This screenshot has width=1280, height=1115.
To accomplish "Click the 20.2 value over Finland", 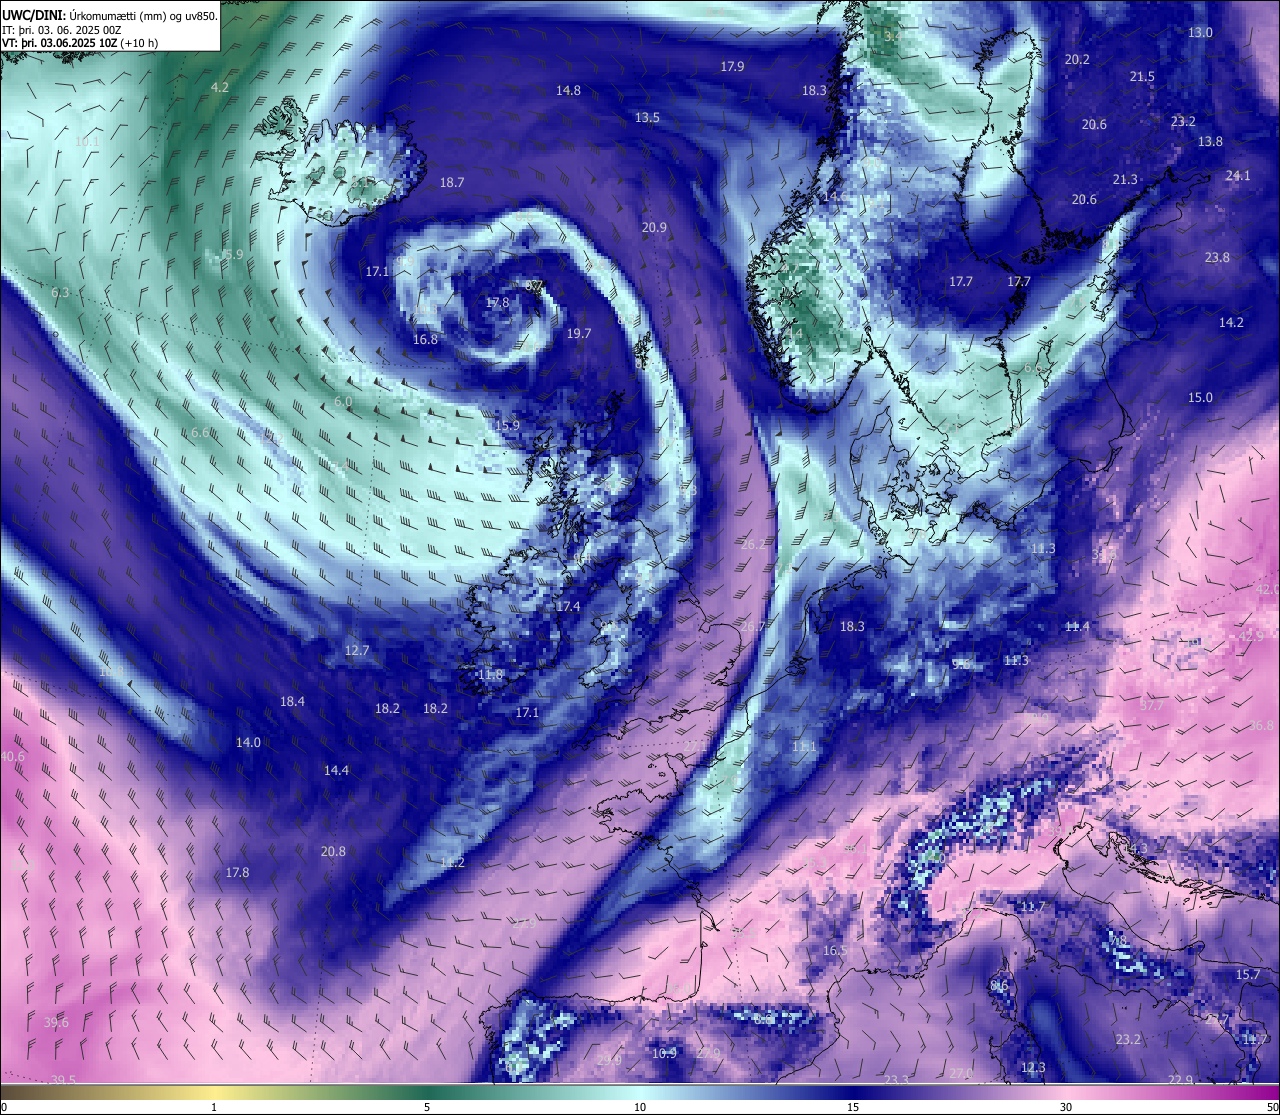I will [x=1077, y=60].
